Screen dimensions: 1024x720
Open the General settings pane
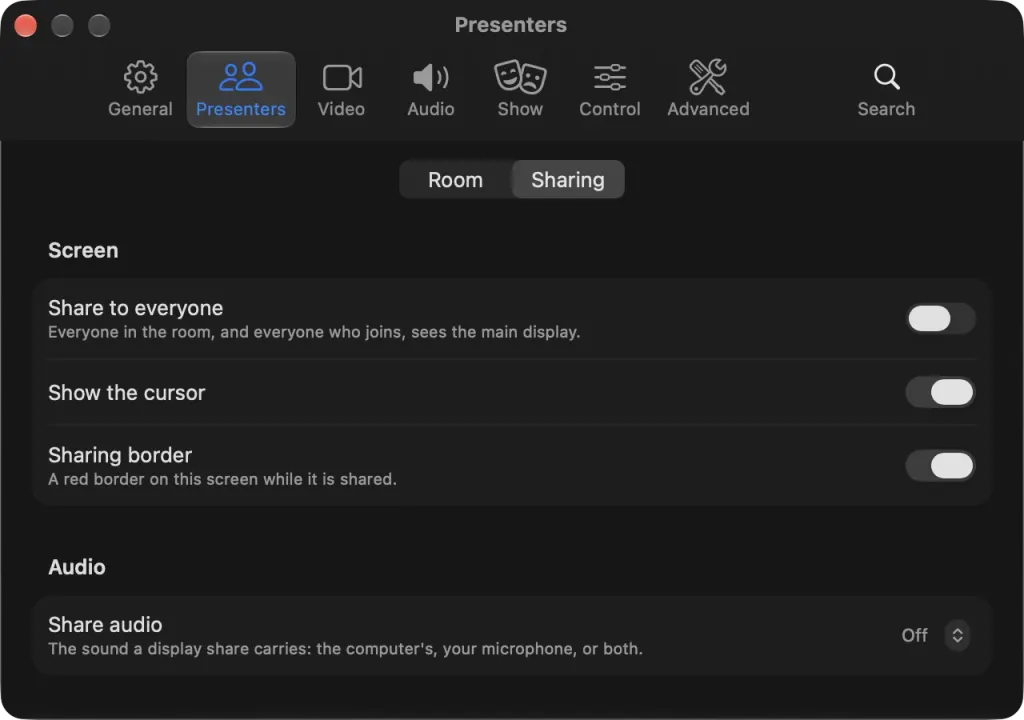pos(140,90)
